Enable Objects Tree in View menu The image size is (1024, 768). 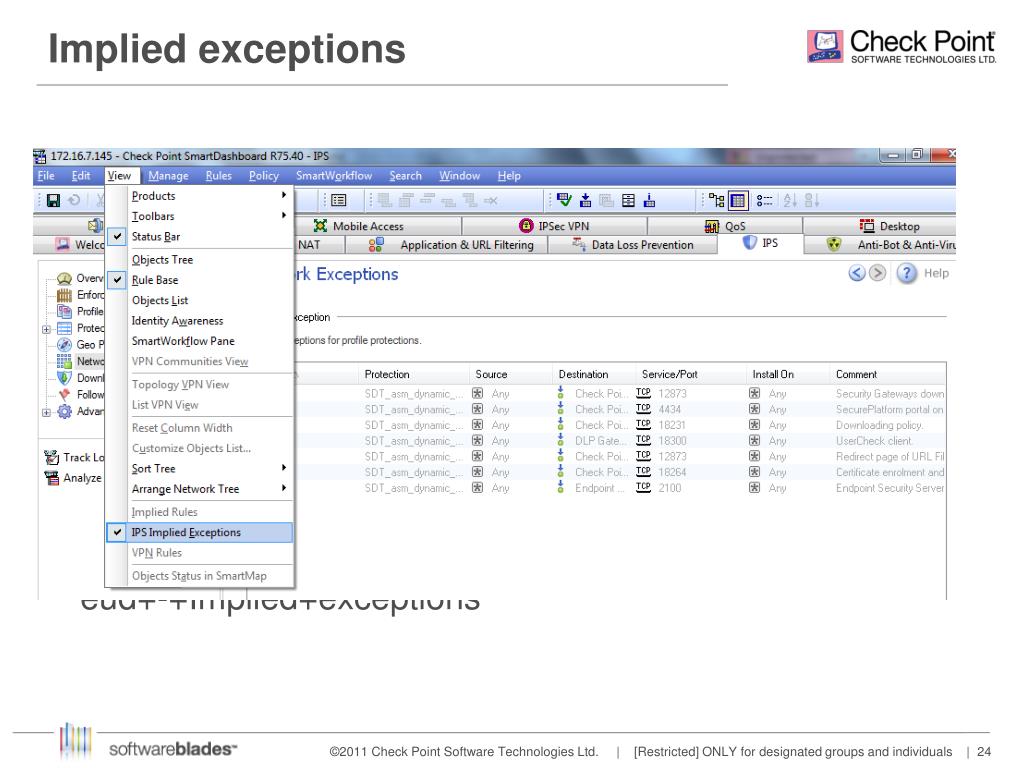[x=199, y=259]
